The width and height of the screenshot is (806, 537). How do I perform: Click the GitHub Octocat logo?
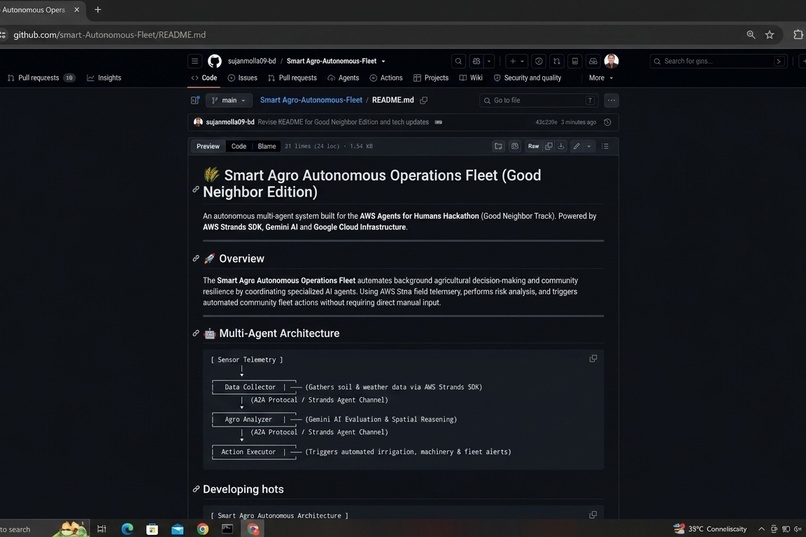214,61
